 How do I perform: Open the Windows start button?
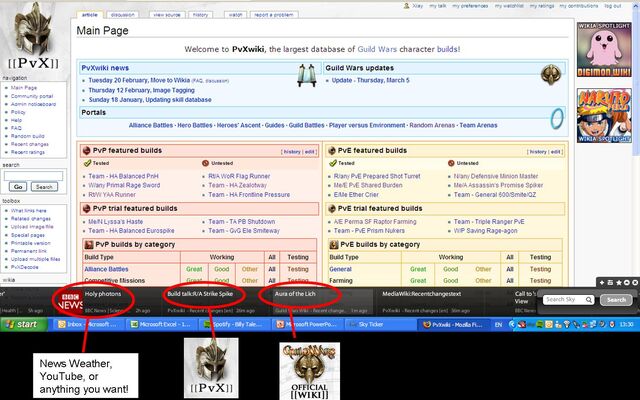pos(24,324)
